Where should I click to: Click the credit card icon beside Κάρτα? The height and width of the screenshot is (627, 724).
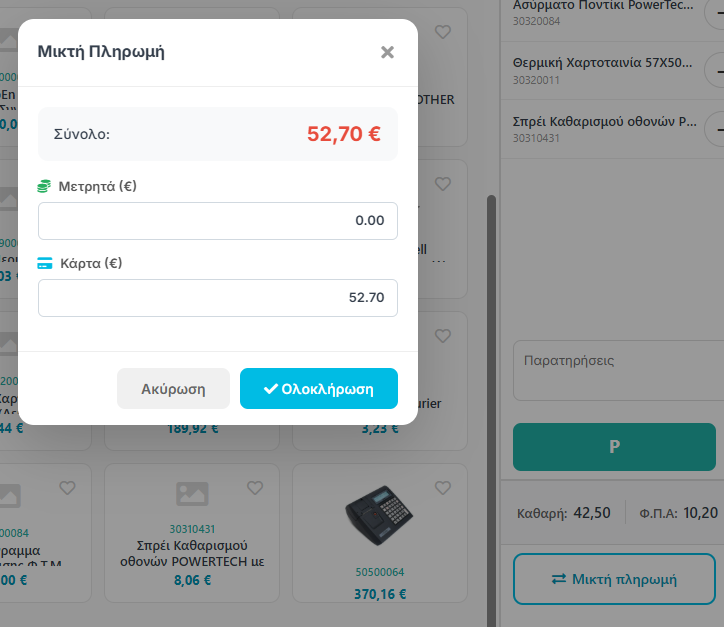[44, 264]
